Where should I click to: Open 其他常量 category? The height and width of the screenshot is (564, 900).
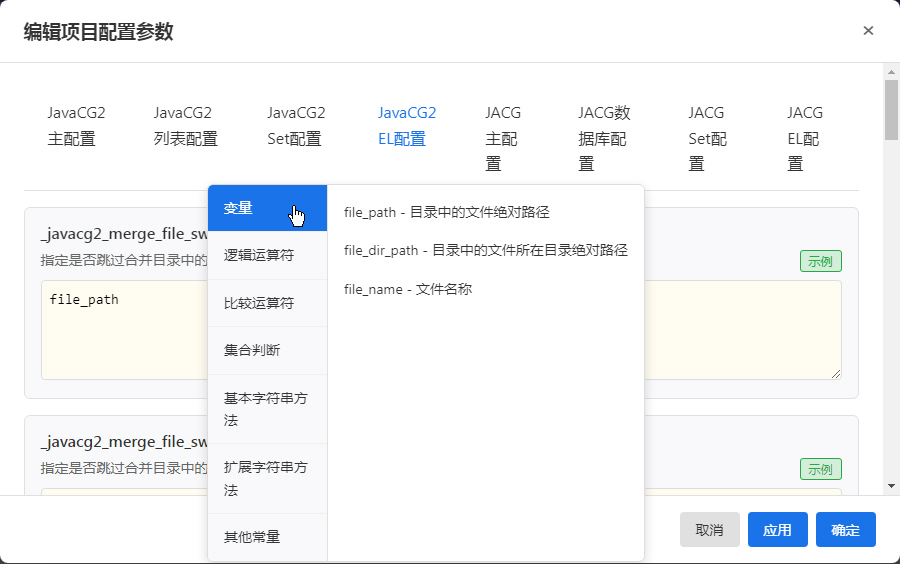(x=267, y=537)
